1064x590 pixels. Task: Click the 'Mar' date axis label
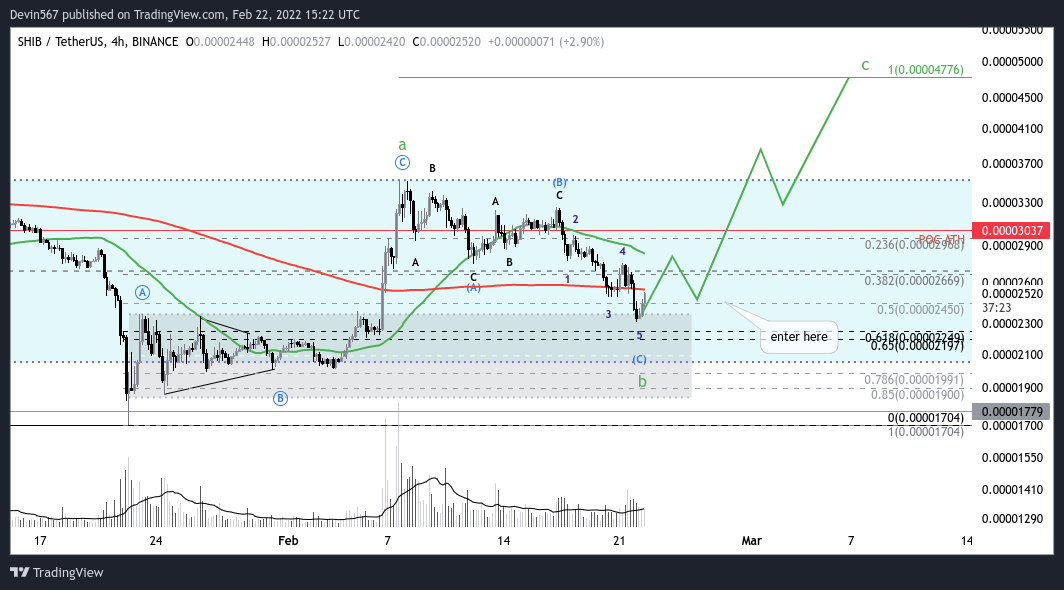[x=752, y=540]
